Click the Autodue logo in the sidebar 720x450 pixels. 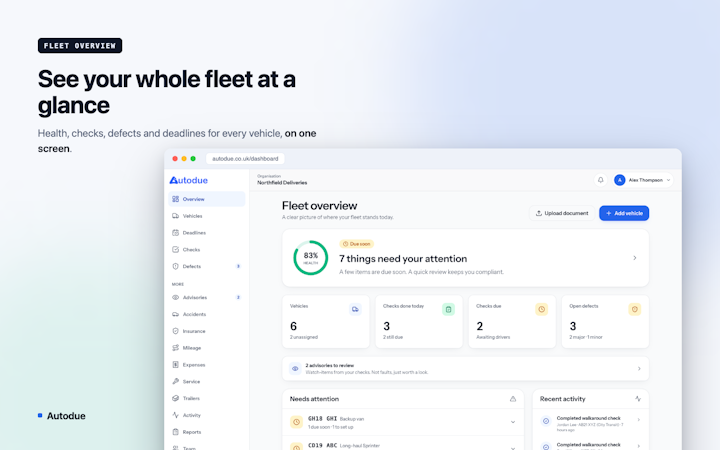[189, 180]
